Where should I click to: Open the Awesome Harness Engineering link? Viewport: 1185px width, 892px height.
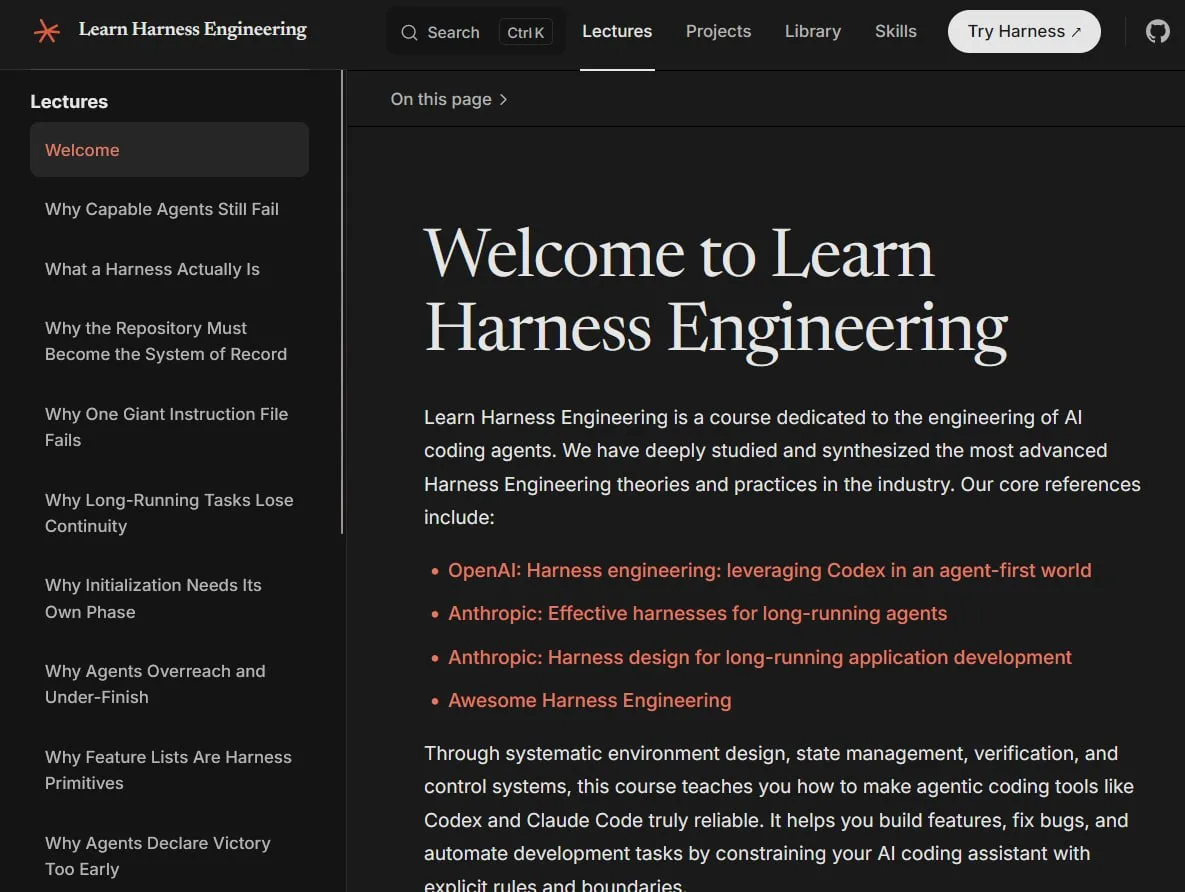pyautogui.click(x=589, y=700)
